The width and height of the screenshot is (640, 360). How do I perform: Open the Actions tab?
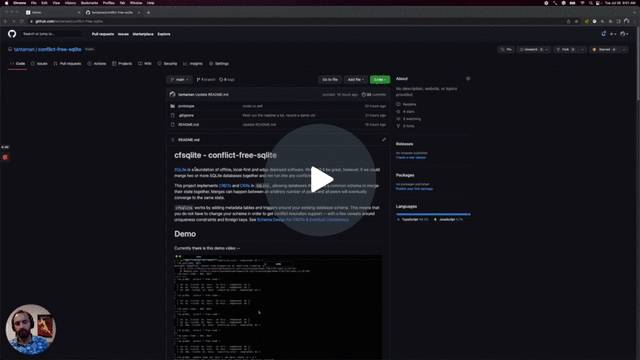click(97, 64)
